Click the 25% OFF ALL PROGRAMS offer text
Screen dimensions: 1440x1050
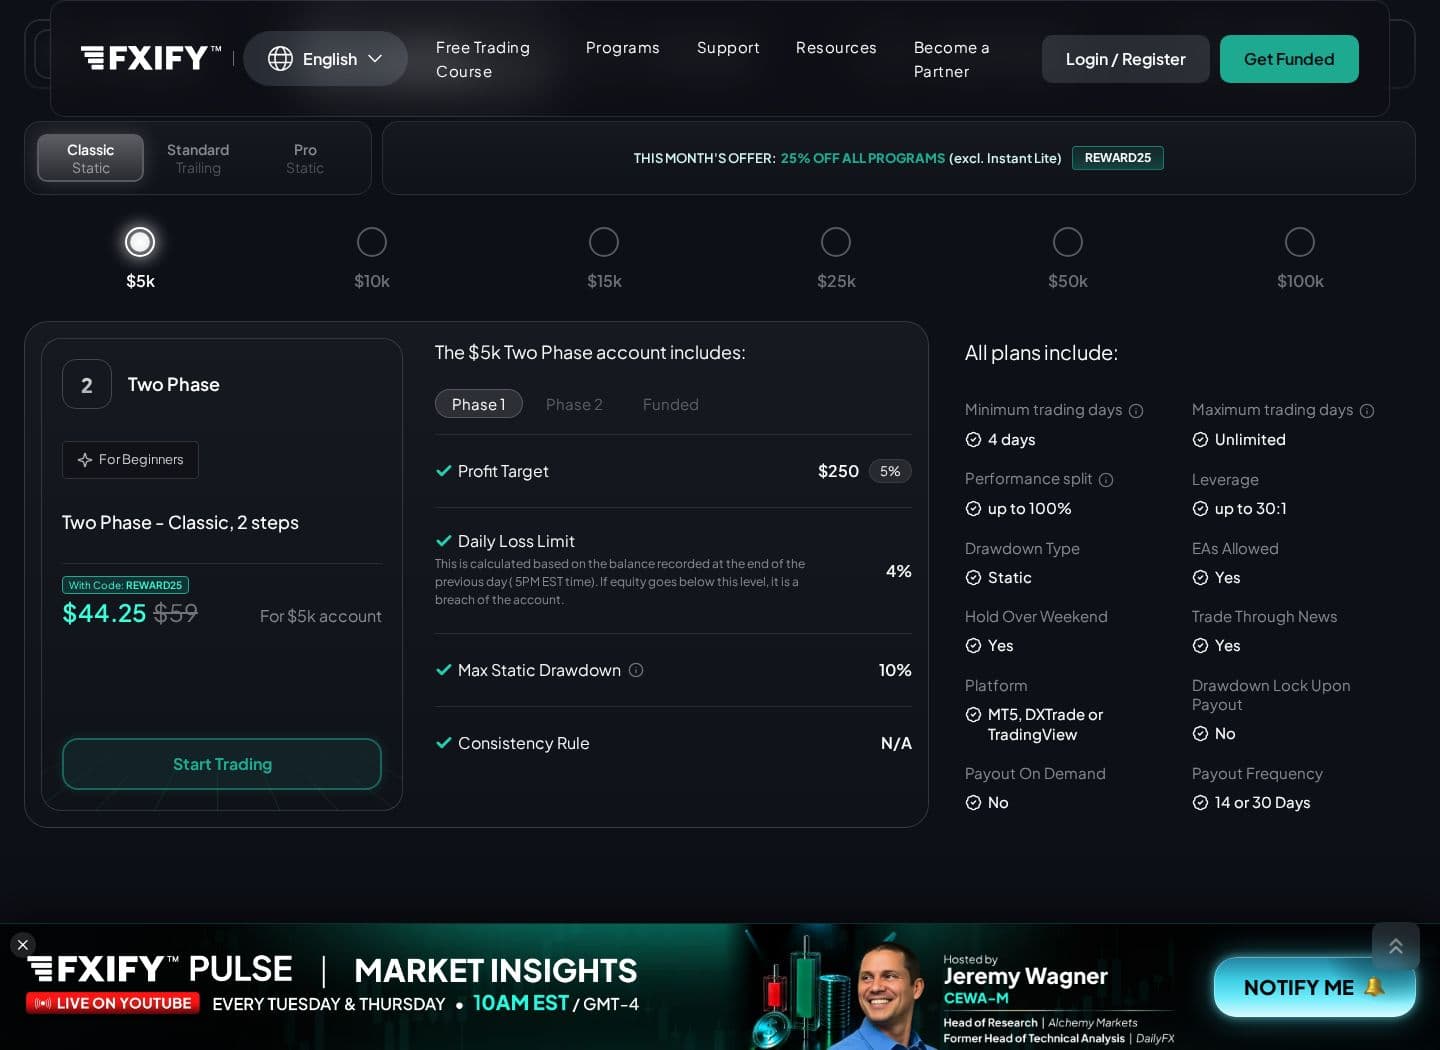[x=863, y=158]
